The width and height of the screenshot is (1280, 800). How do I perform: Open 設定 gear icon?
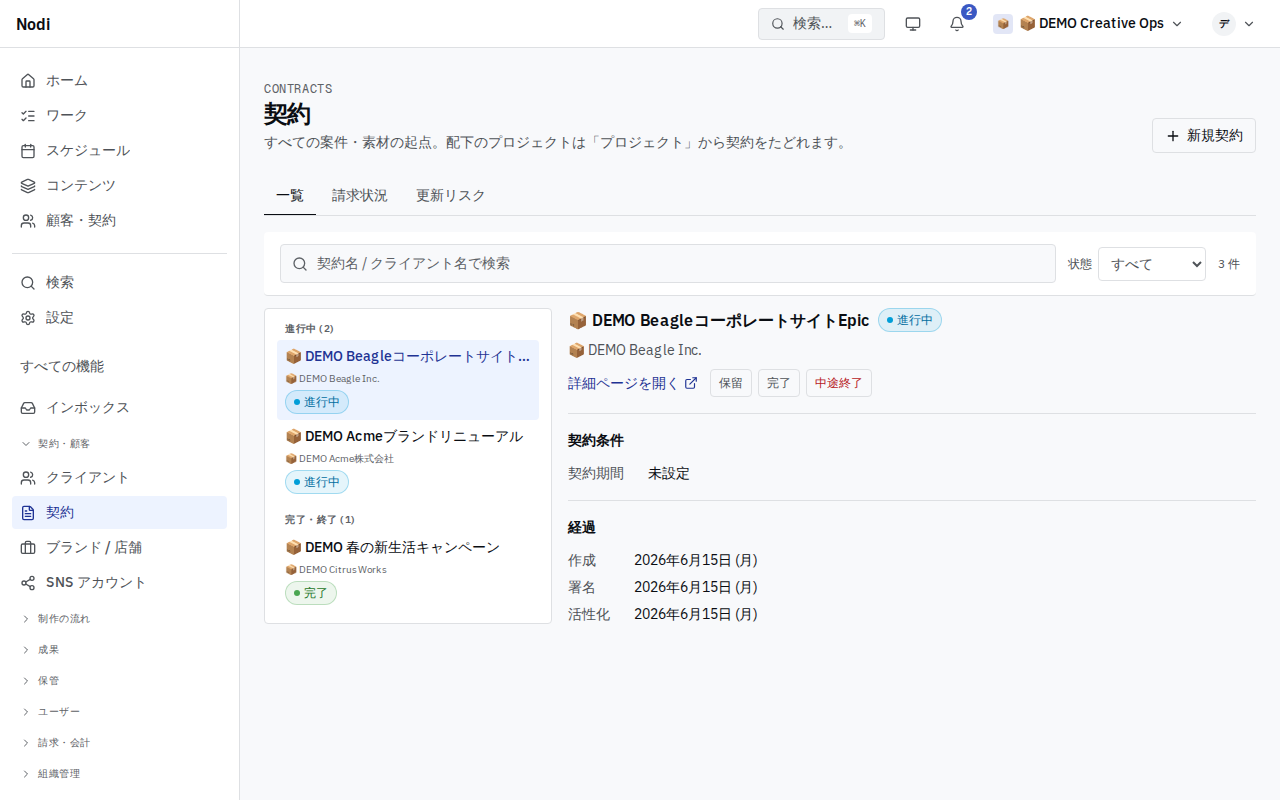[x=28, y=318]
